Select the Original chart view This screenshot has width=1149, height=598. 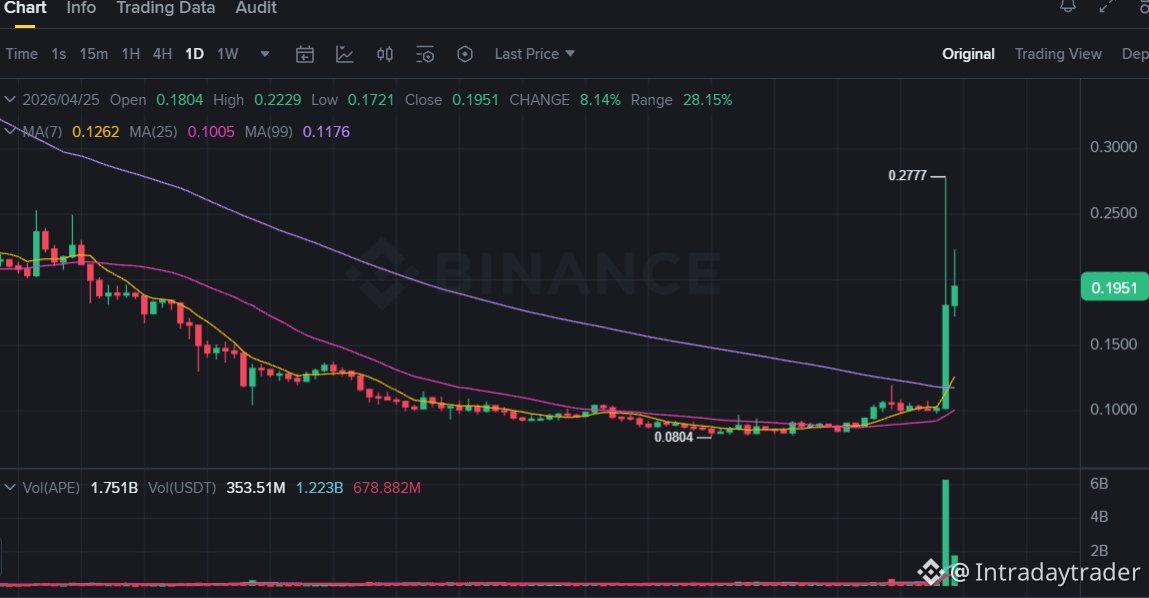(968, 54)
